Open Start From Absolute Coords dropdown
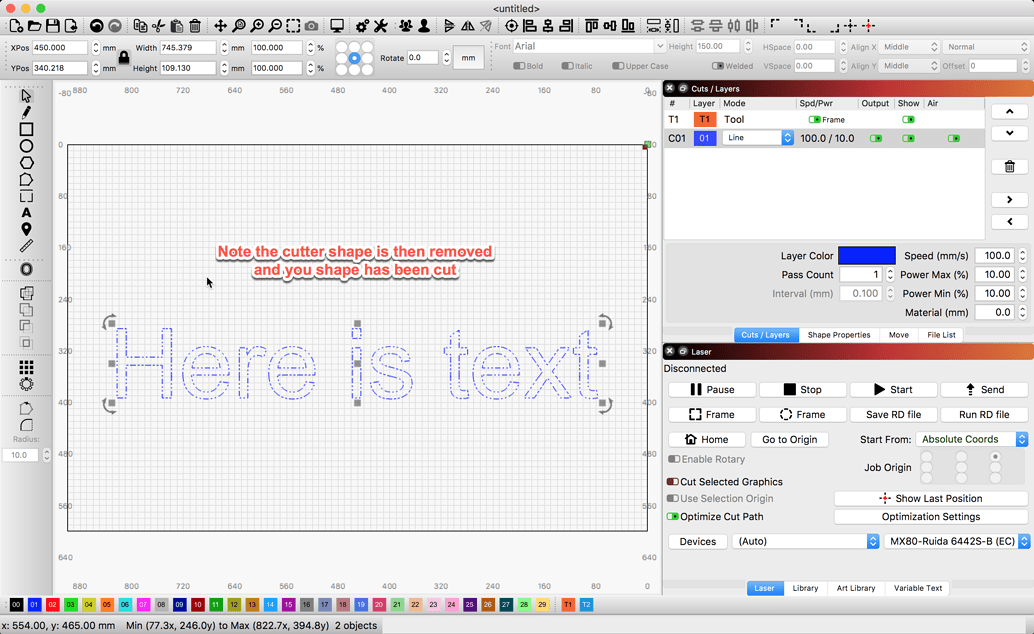Screen dimensions: 1034x634 971,439
